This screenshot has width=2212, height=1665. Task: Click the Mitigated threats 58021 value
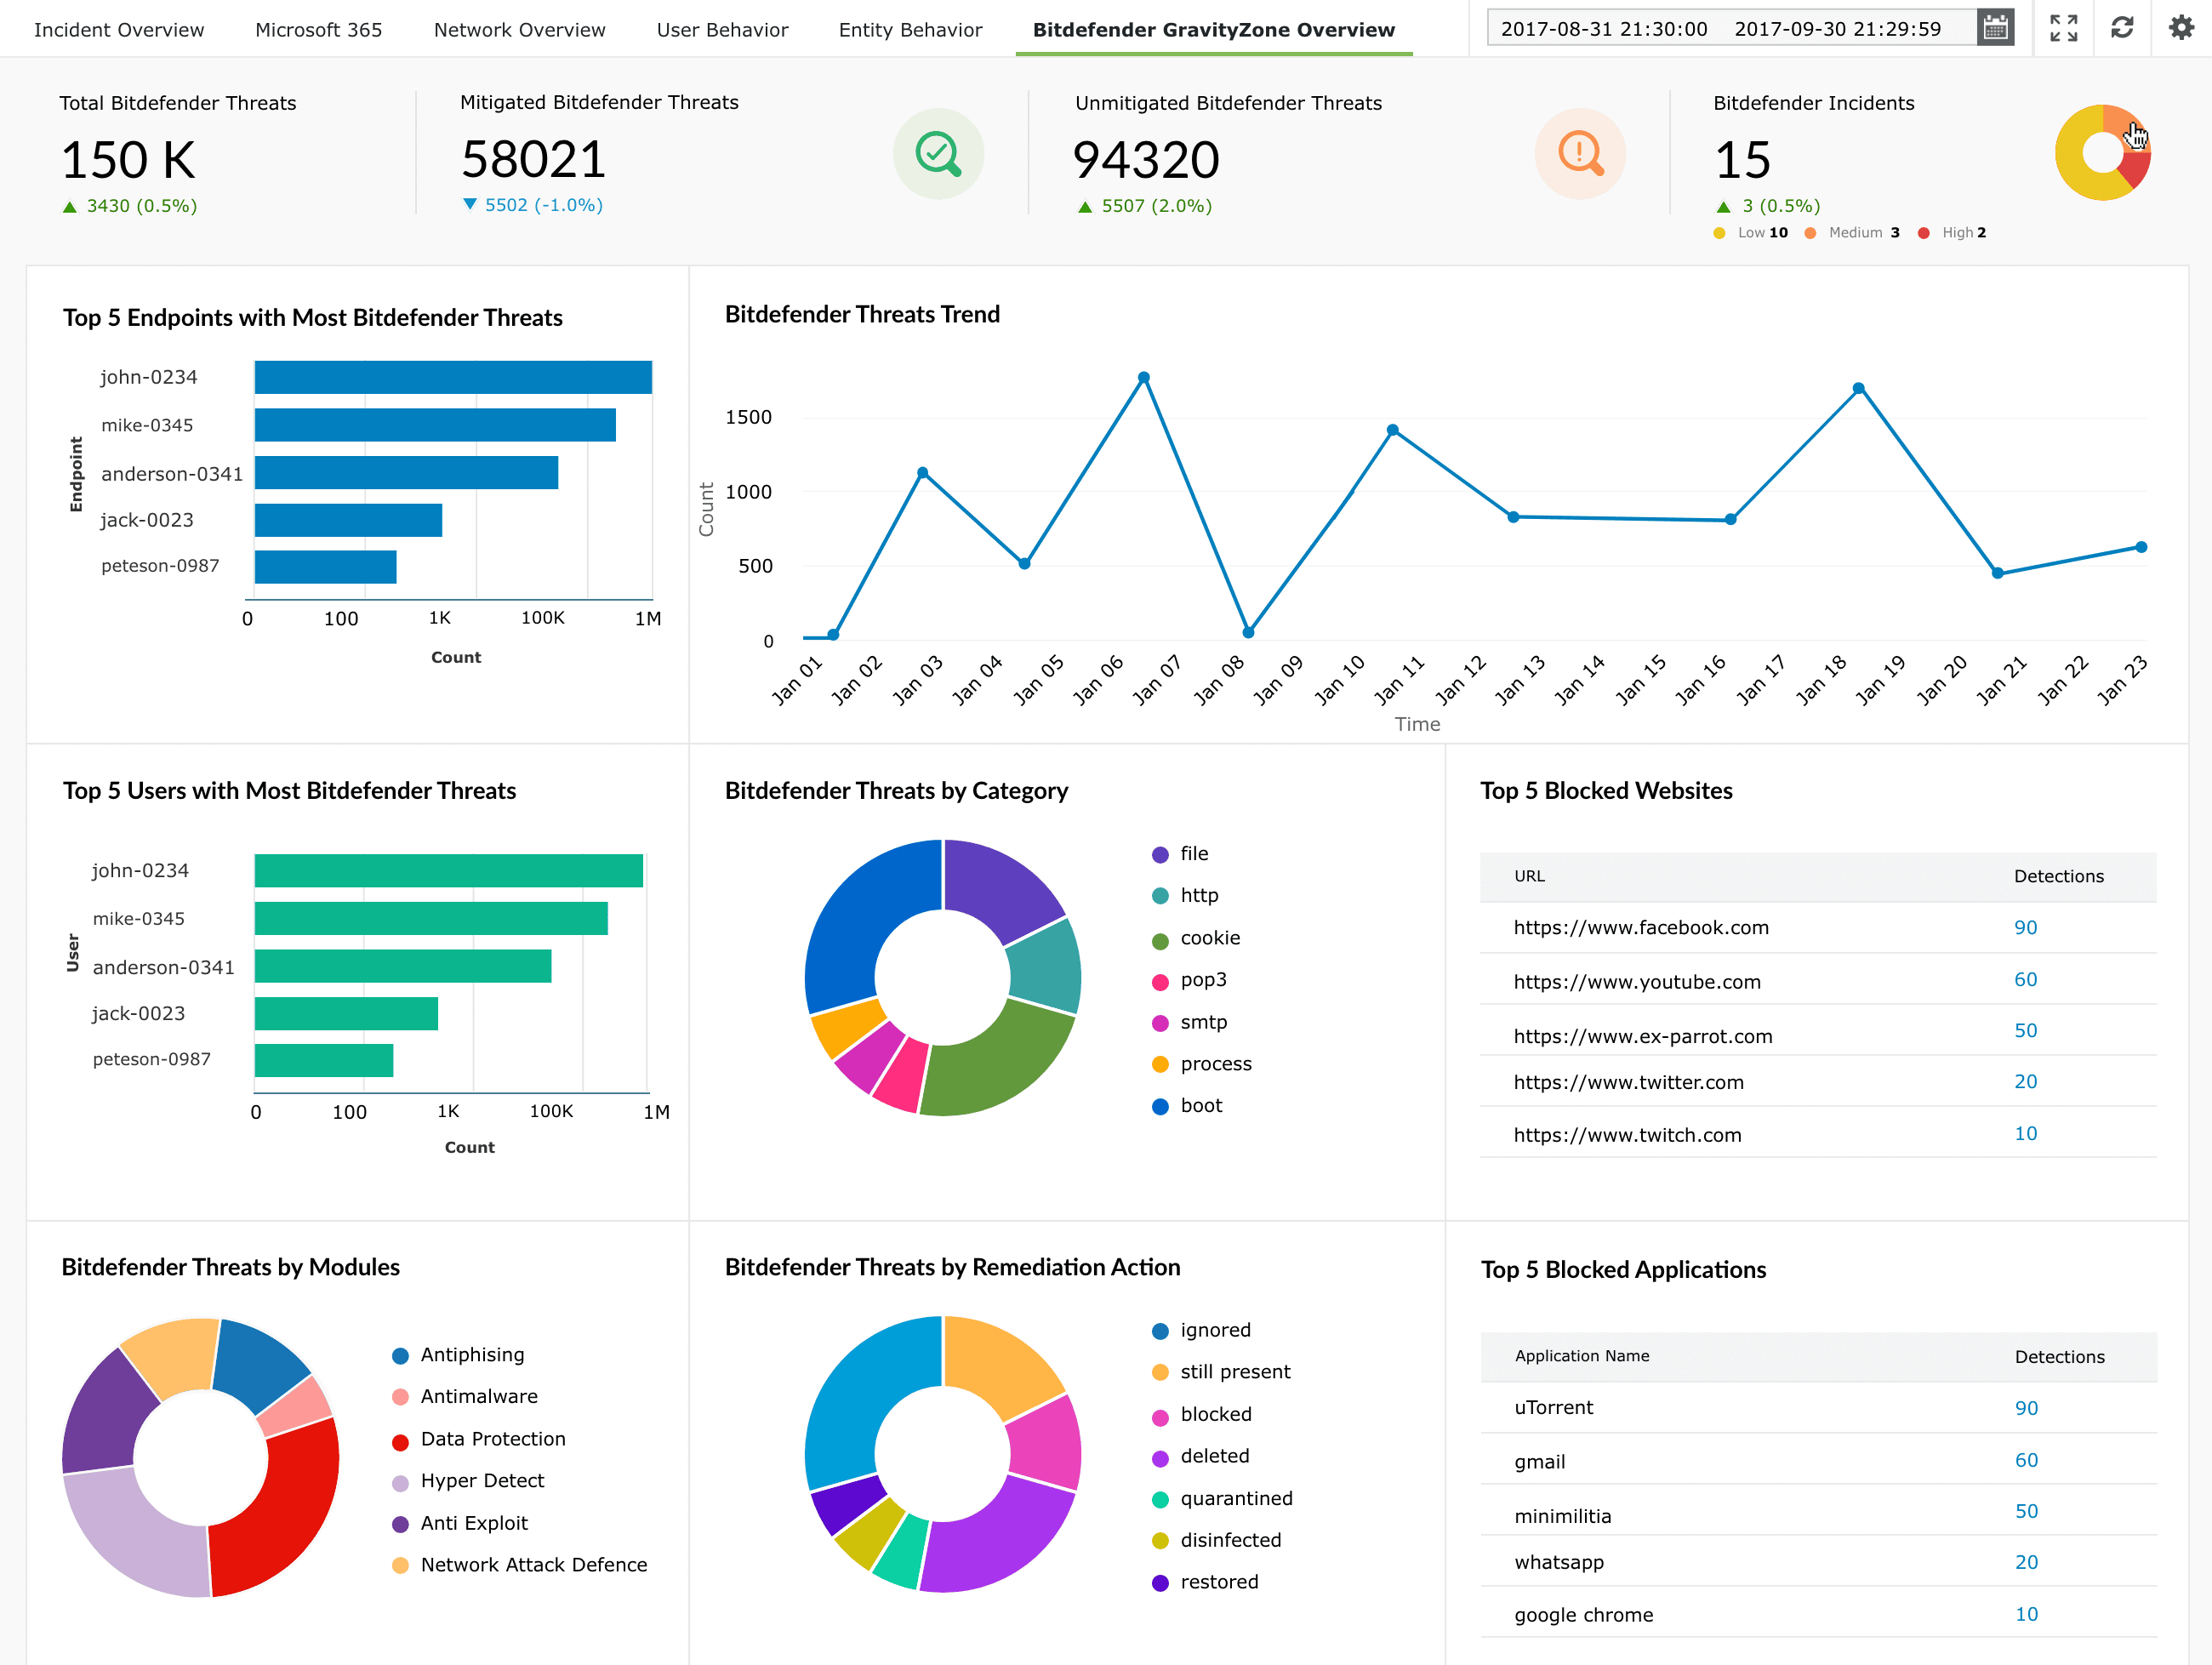534,159
